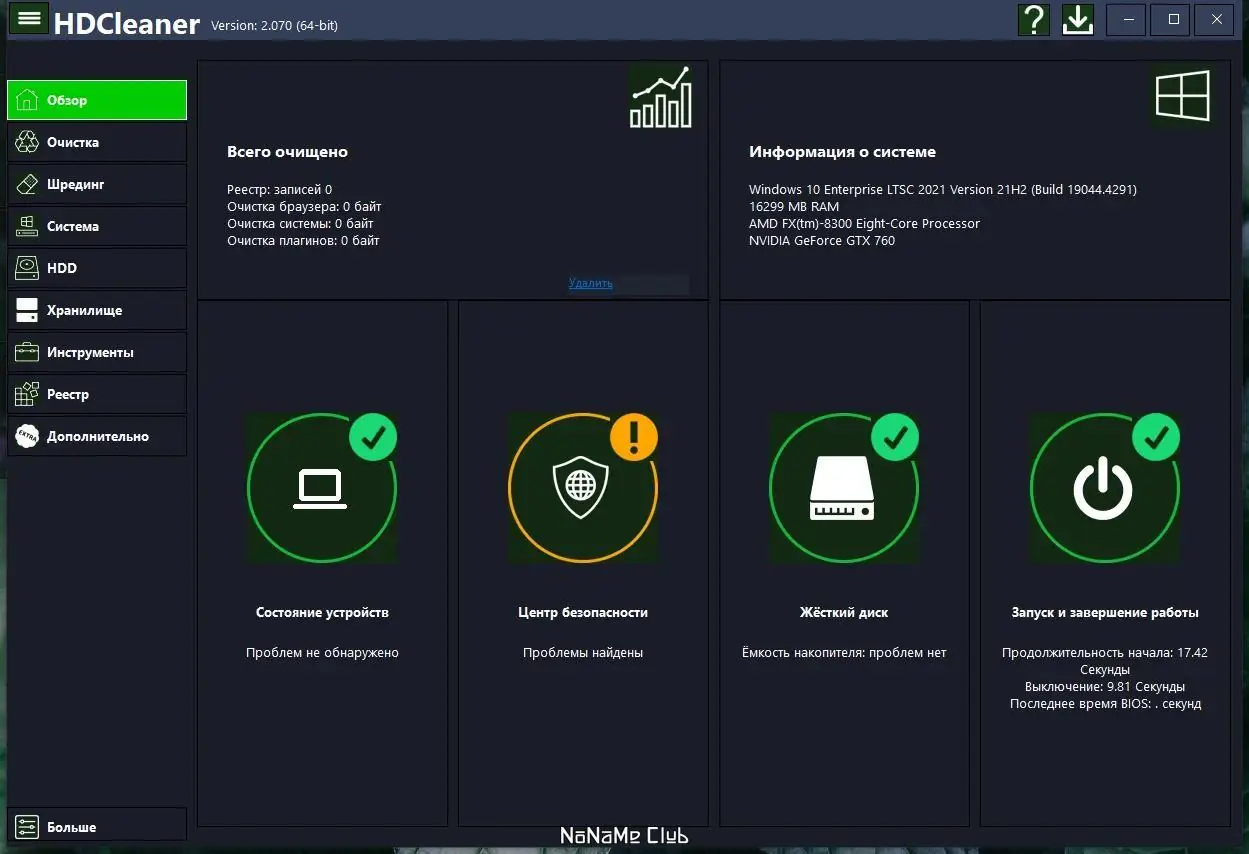
Task: Click the statistics chart icon
Action: [660, 97]
